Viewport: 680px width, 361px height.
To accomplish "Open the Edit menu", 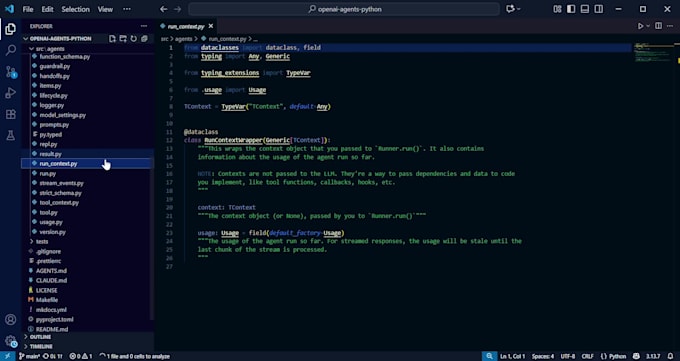I will [47, 9].
